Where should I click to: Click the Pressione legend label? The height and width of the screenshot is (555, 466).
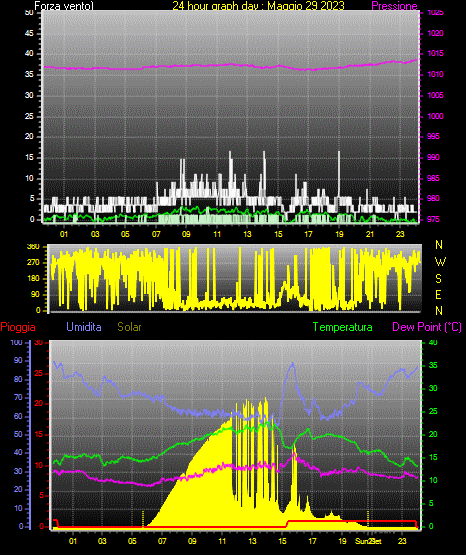click(x=394, y=6)
